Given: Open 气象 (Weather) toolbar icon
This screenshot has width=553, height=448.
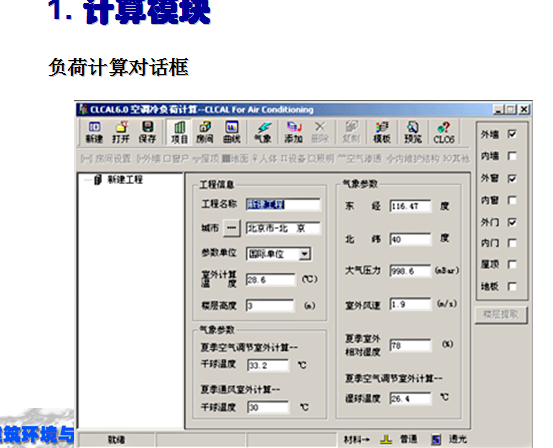Looking at the screenshot, I should 263,132.
